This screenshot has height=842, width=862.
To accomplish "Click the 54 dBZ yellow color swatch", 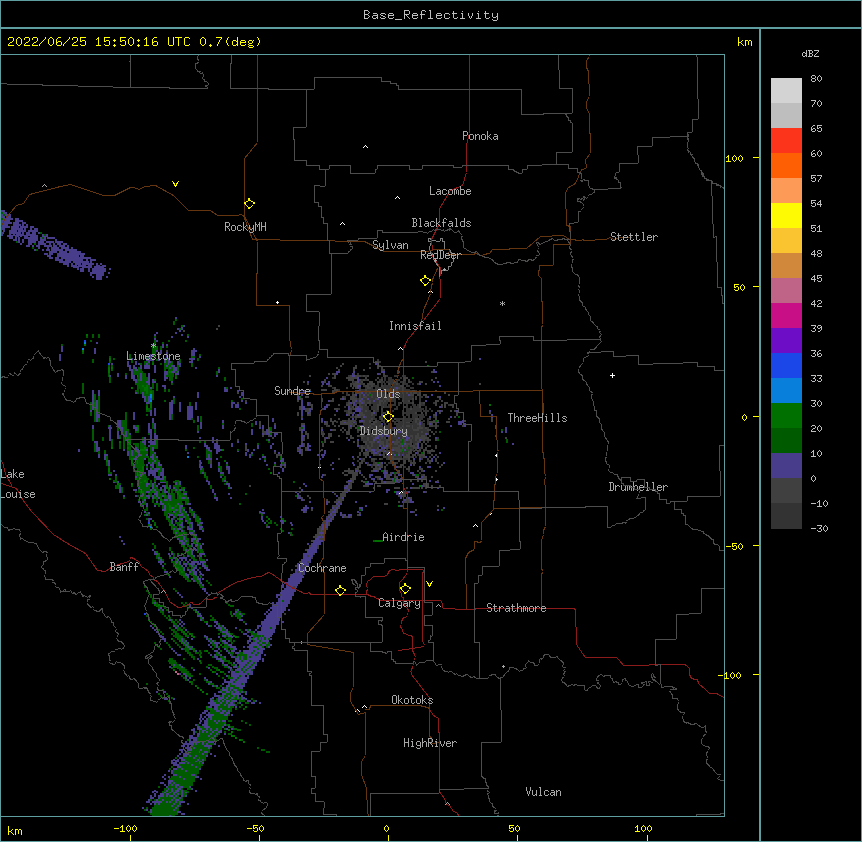I will pyautogui.click(x=786, y=215).
